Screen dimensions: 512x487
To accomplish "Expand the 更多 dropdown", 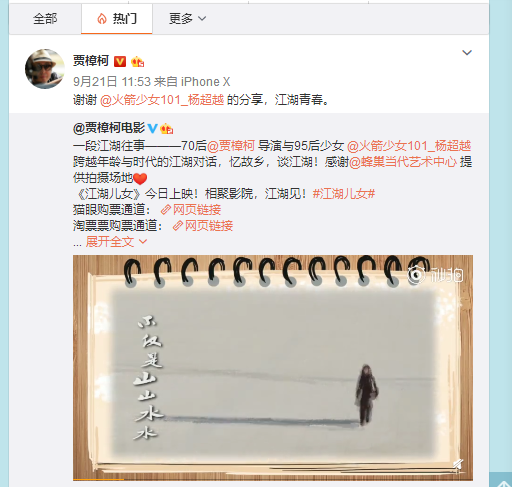I will pos(187,19).
